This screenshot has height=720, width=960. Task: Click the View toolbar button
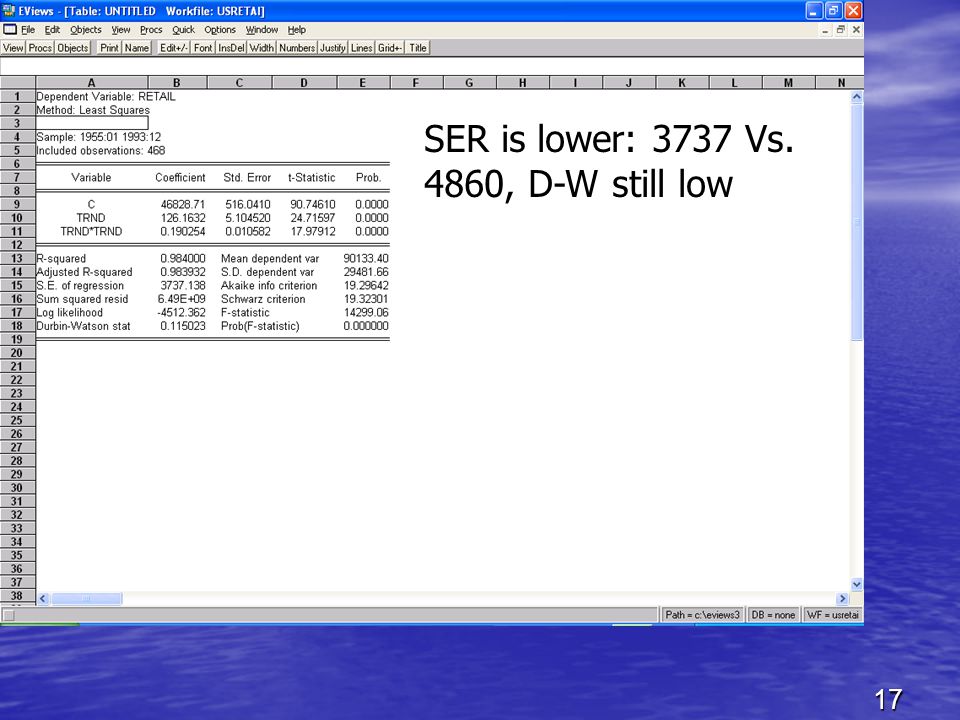[13, 48]
